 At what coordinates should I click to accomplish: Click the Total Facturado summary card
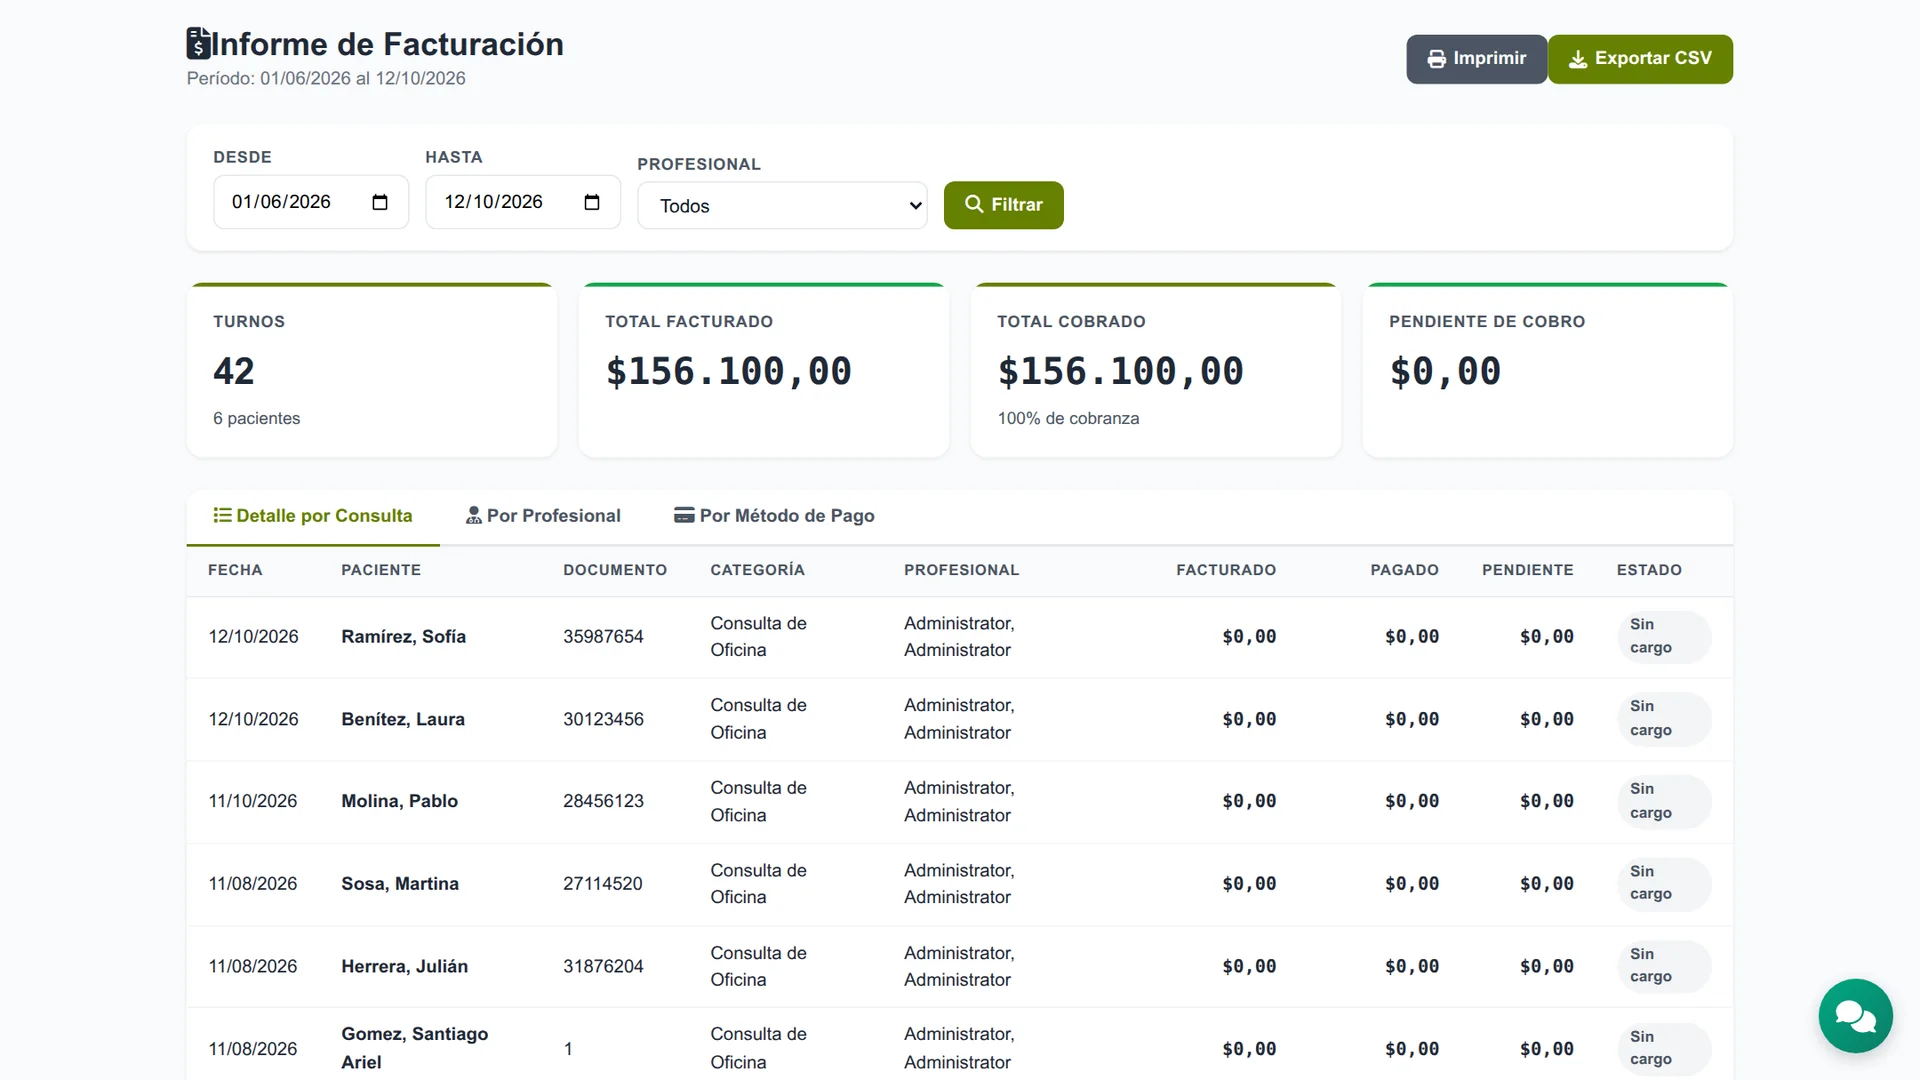763,370
